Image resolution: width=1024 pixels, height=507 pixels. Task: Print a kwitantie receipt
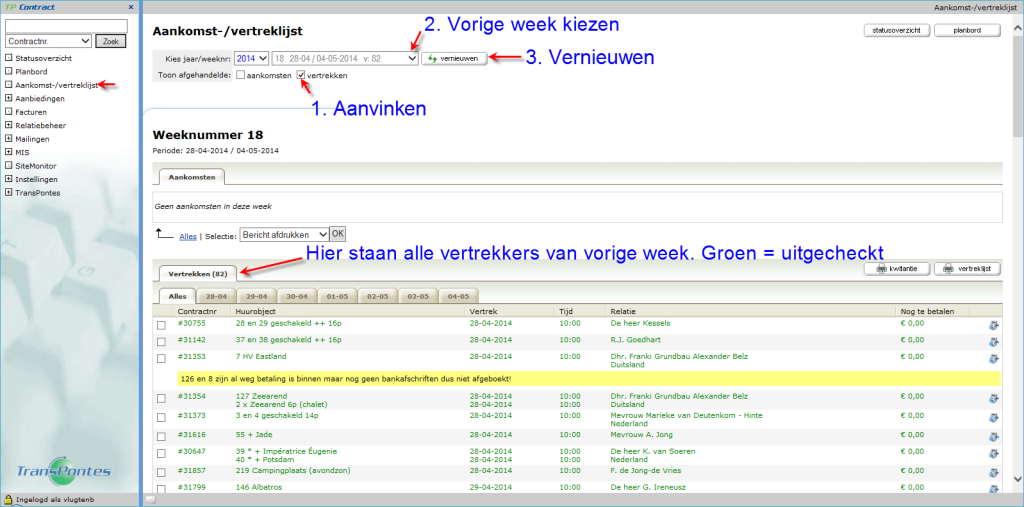pyautogui.click(x=896, y=269)
